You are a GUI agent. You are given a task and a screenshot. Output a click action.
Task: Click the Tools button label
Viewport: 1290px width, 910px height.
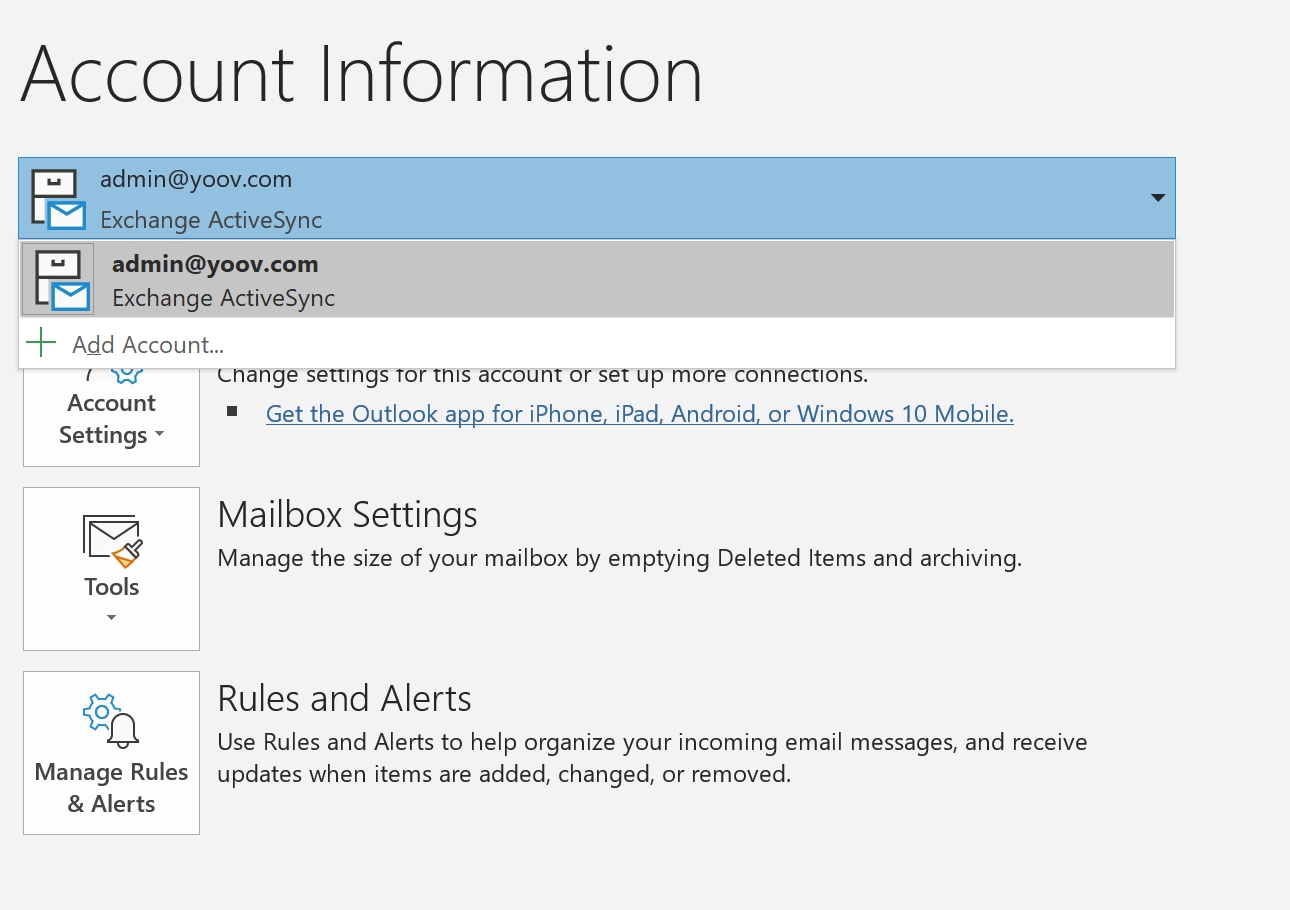tap(111, 587)
